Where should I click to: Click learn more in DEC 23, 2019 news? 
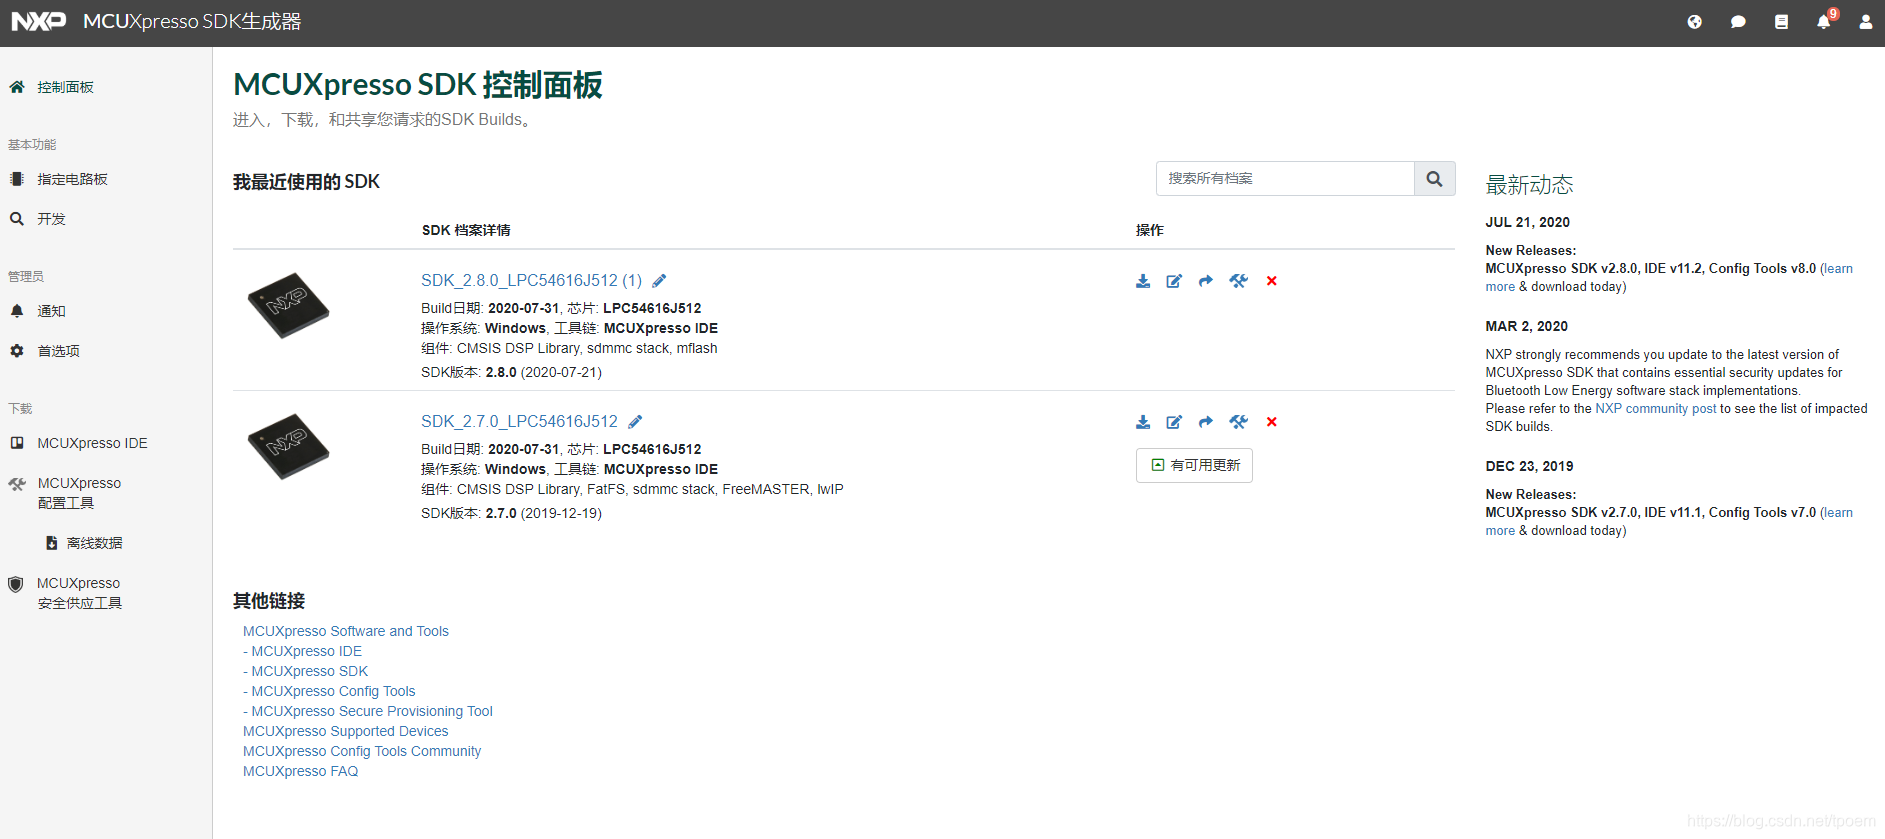(1838, 513)
